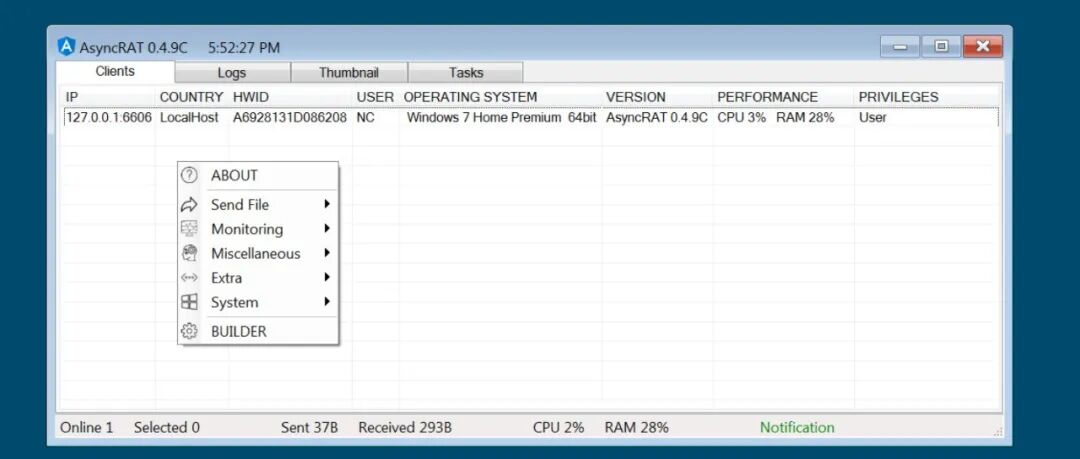Click Windows 7 Home Premium 64bit cell

tap(501, 118)
